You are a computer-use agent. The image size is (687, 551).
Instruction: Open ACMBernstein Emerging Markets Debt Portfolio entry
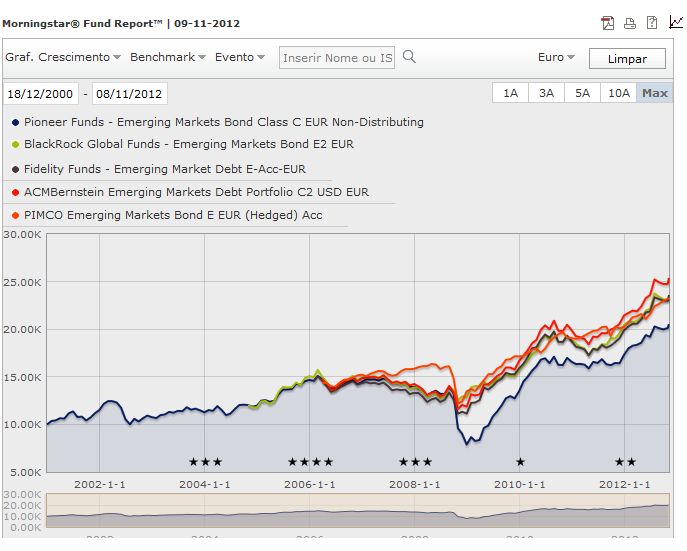[196, 192]
